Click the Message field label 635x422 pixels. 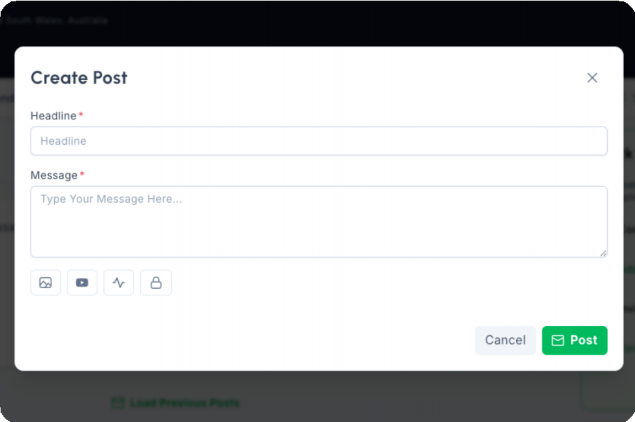click(54, 175)
